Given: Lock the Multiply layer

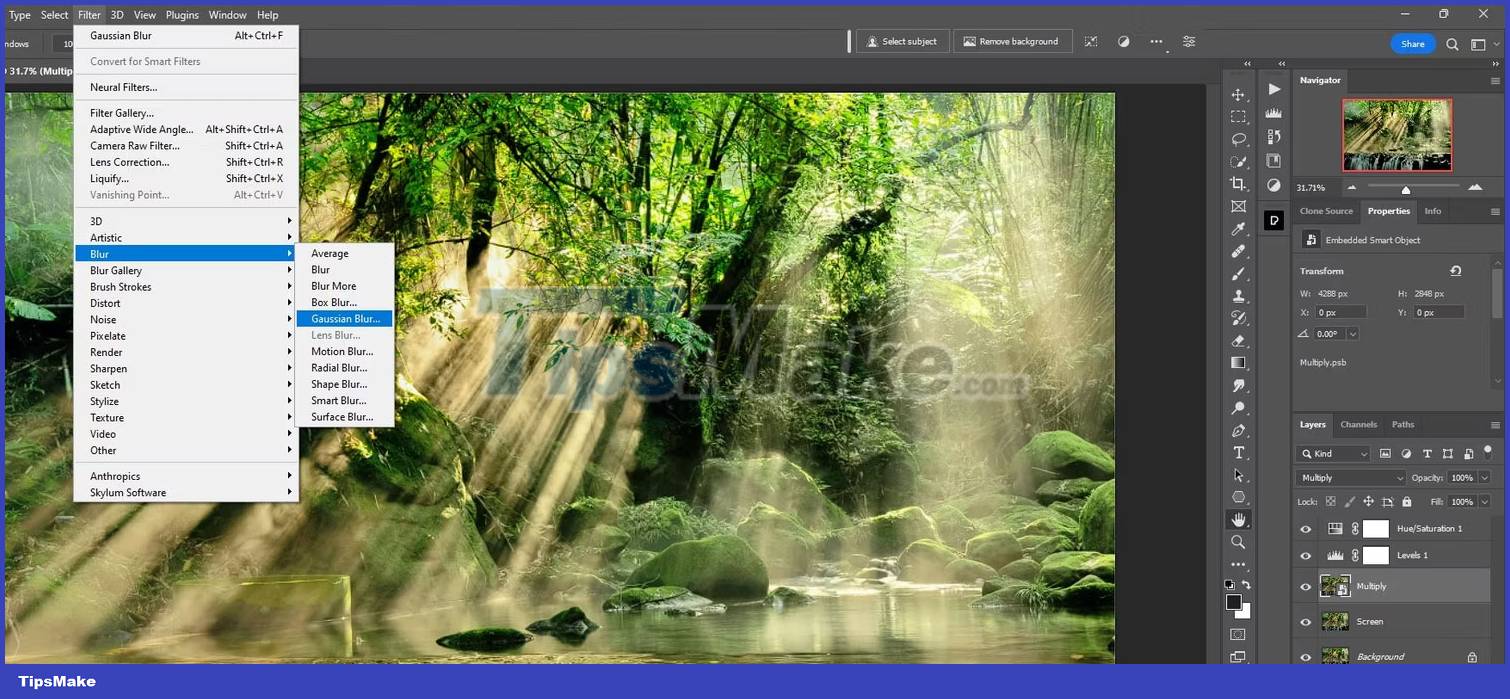Looking at the screenshot, I should tap(1407, 501).
